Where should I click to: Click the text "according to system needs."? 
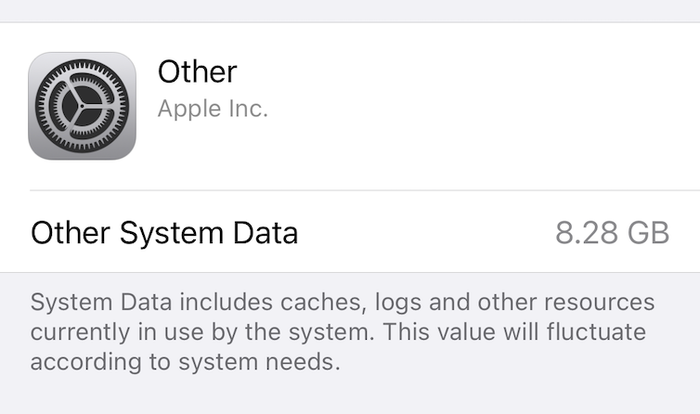point(186,361)
